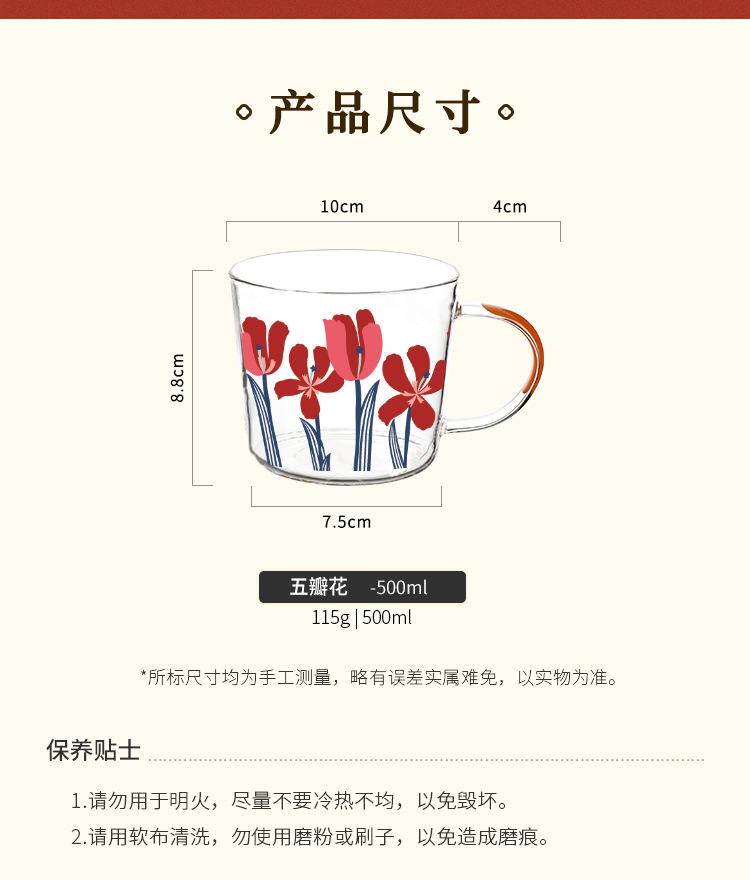
Task: Select the 五瓣花 -500ml dark label
Action: pos(362,587)
